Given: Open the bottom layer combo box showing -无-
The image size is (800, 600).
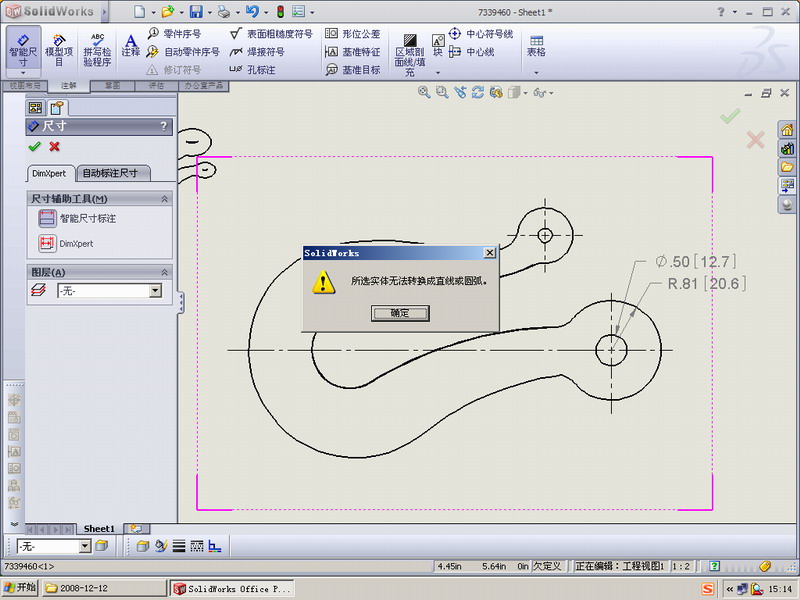Looking at the screenshot, I should pyautogui.click(x=54, y=546).
